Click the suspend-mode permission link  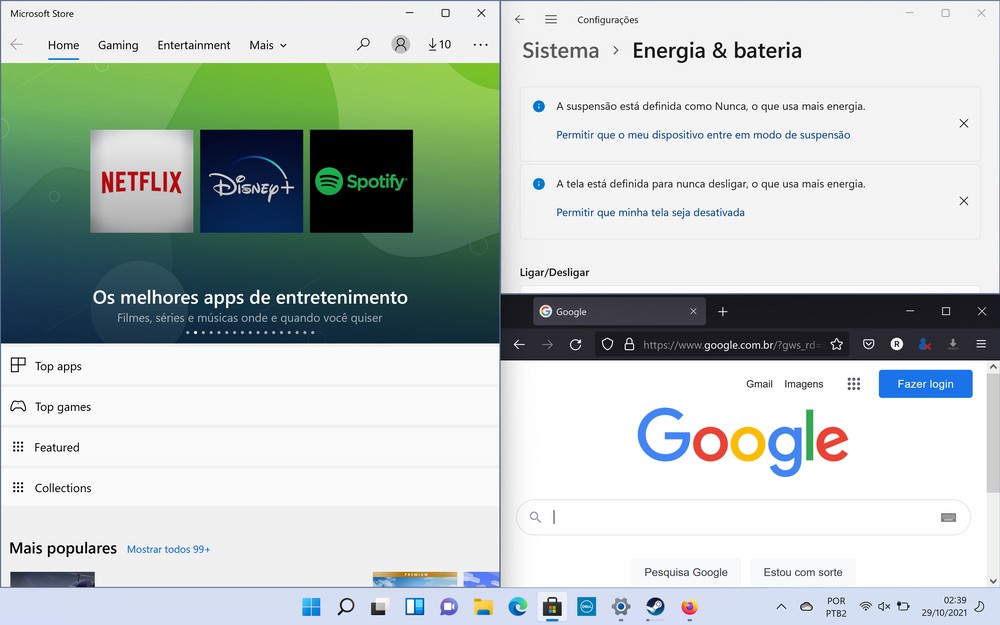pyautogui.click(x=703, y=135)
